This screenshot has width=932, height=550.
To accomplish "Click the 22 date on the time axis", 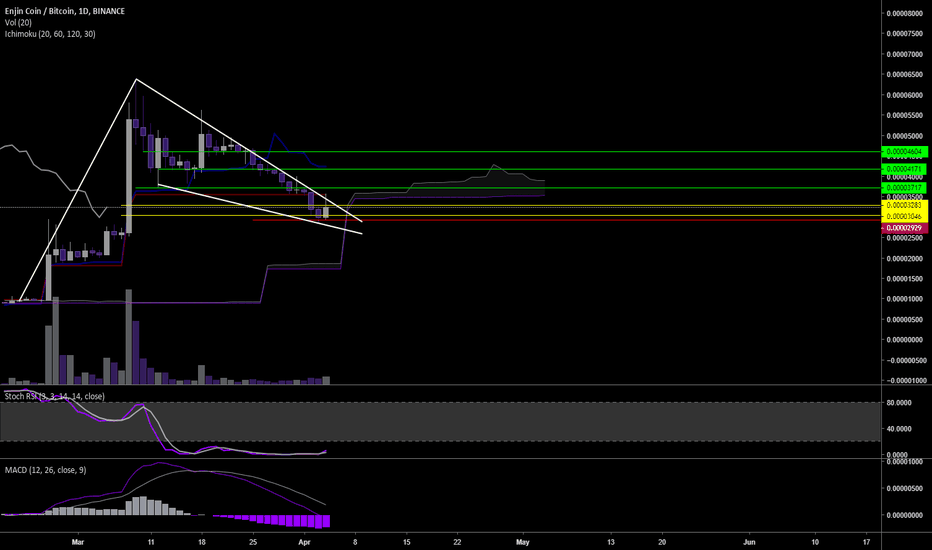I will point(458,542).
